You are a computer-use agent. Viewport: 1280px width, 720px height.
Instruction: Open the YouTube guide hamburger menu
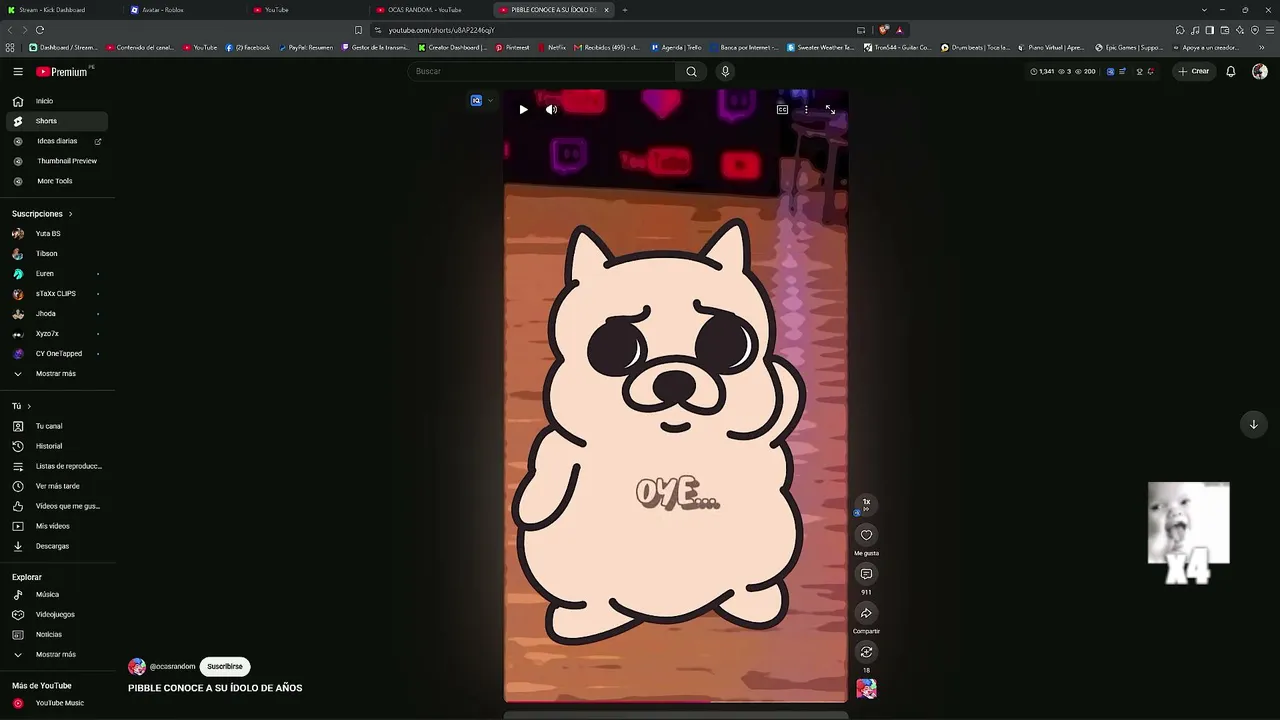tap(18, 72)
